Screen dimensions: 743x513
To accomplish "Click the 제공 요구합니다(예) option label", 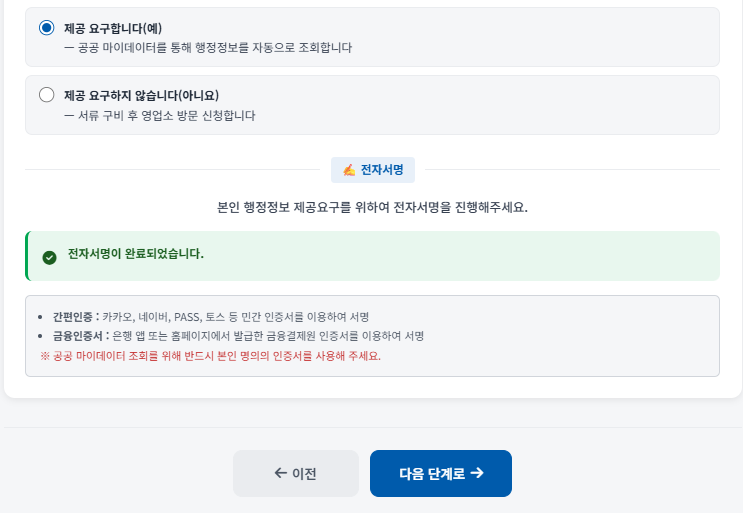I will (113, 28).
